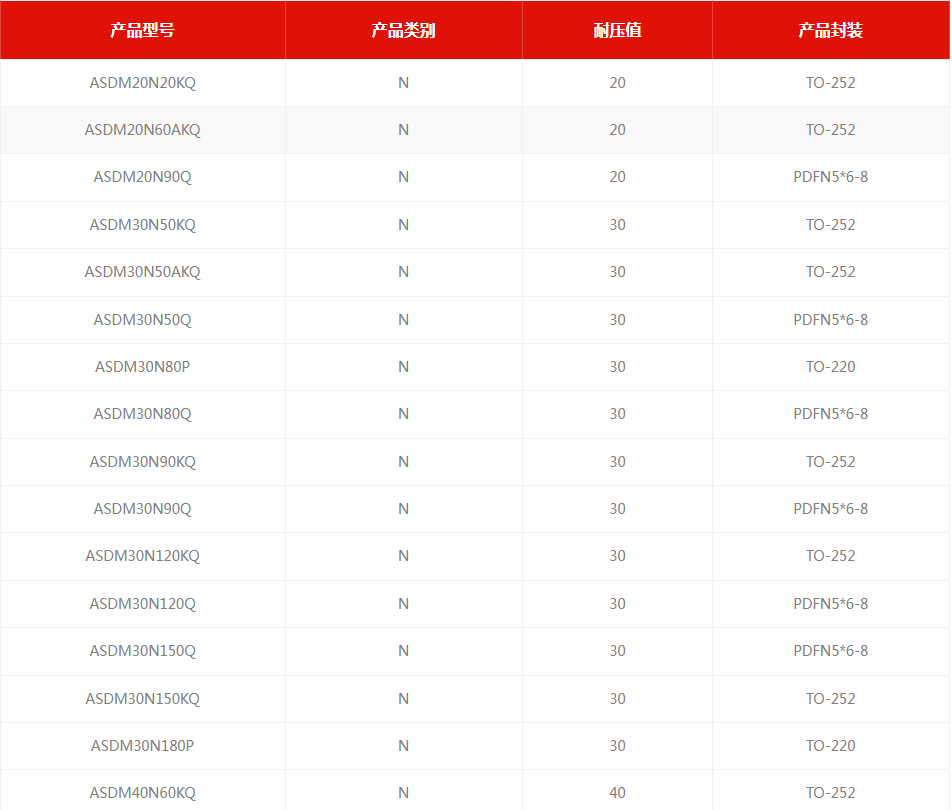Click the PDFN5*6-8 package cell for ASDM20N90Q

pyautogui.click(x=830, y=177)
